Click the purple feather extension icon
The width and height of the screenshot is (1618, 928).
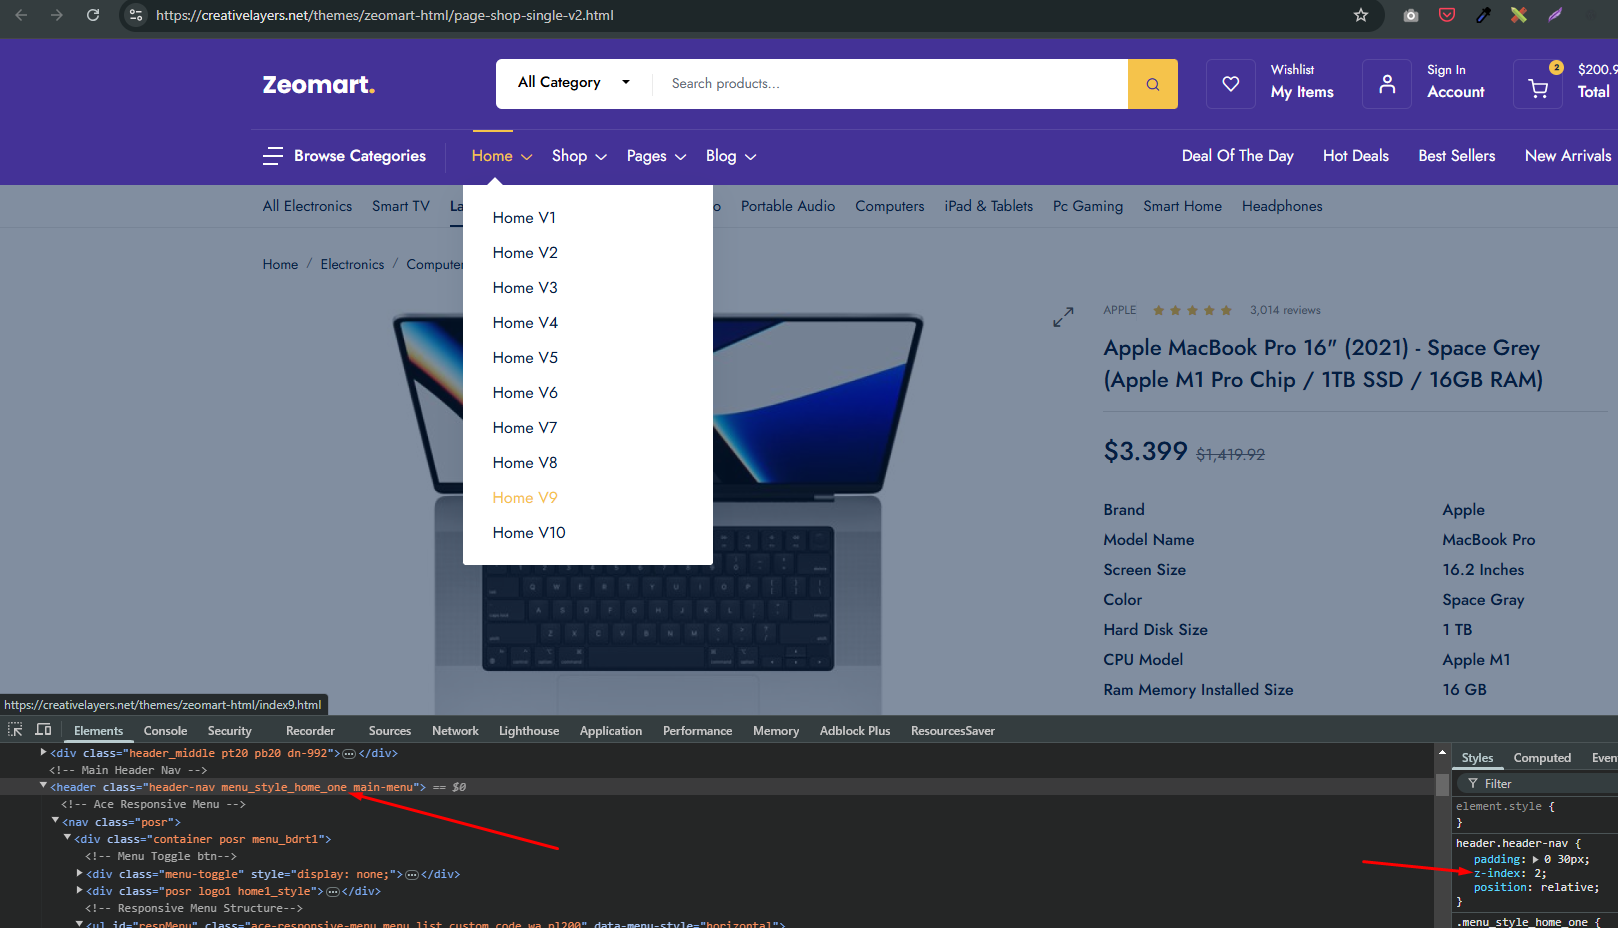pos(1555,15)
